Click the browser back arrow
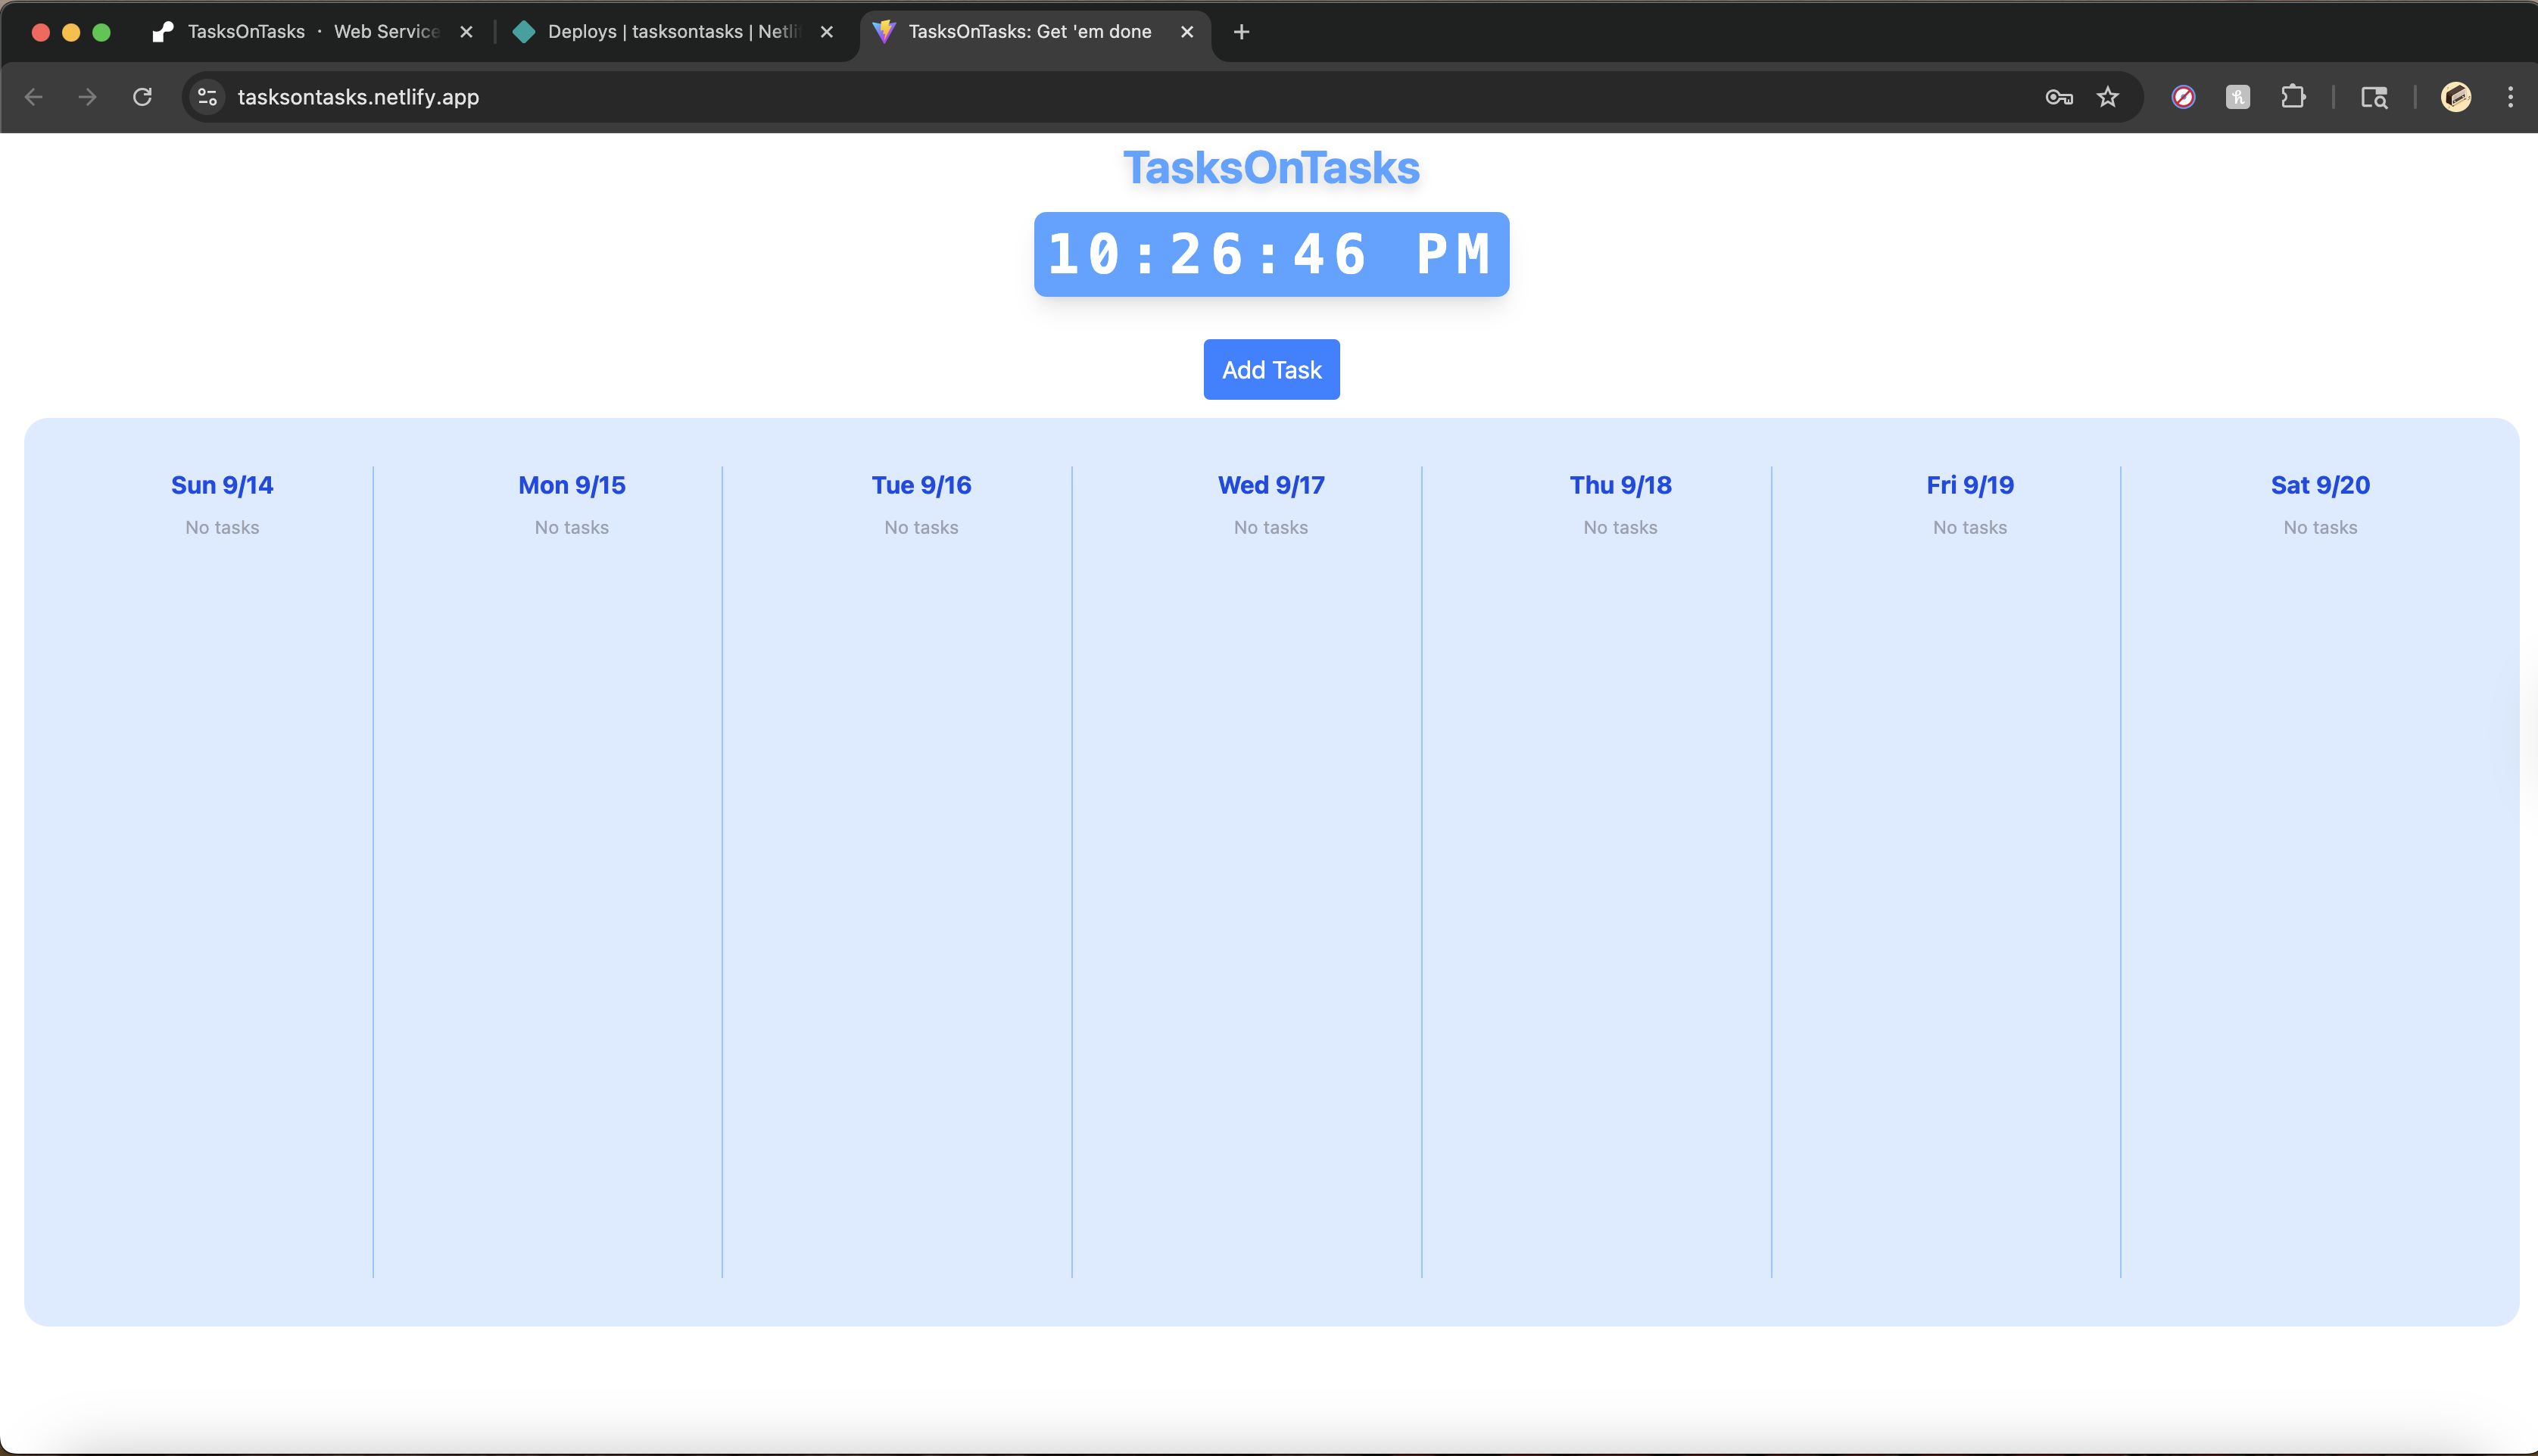This screenshot has width=2538, height=1456. 34,97
